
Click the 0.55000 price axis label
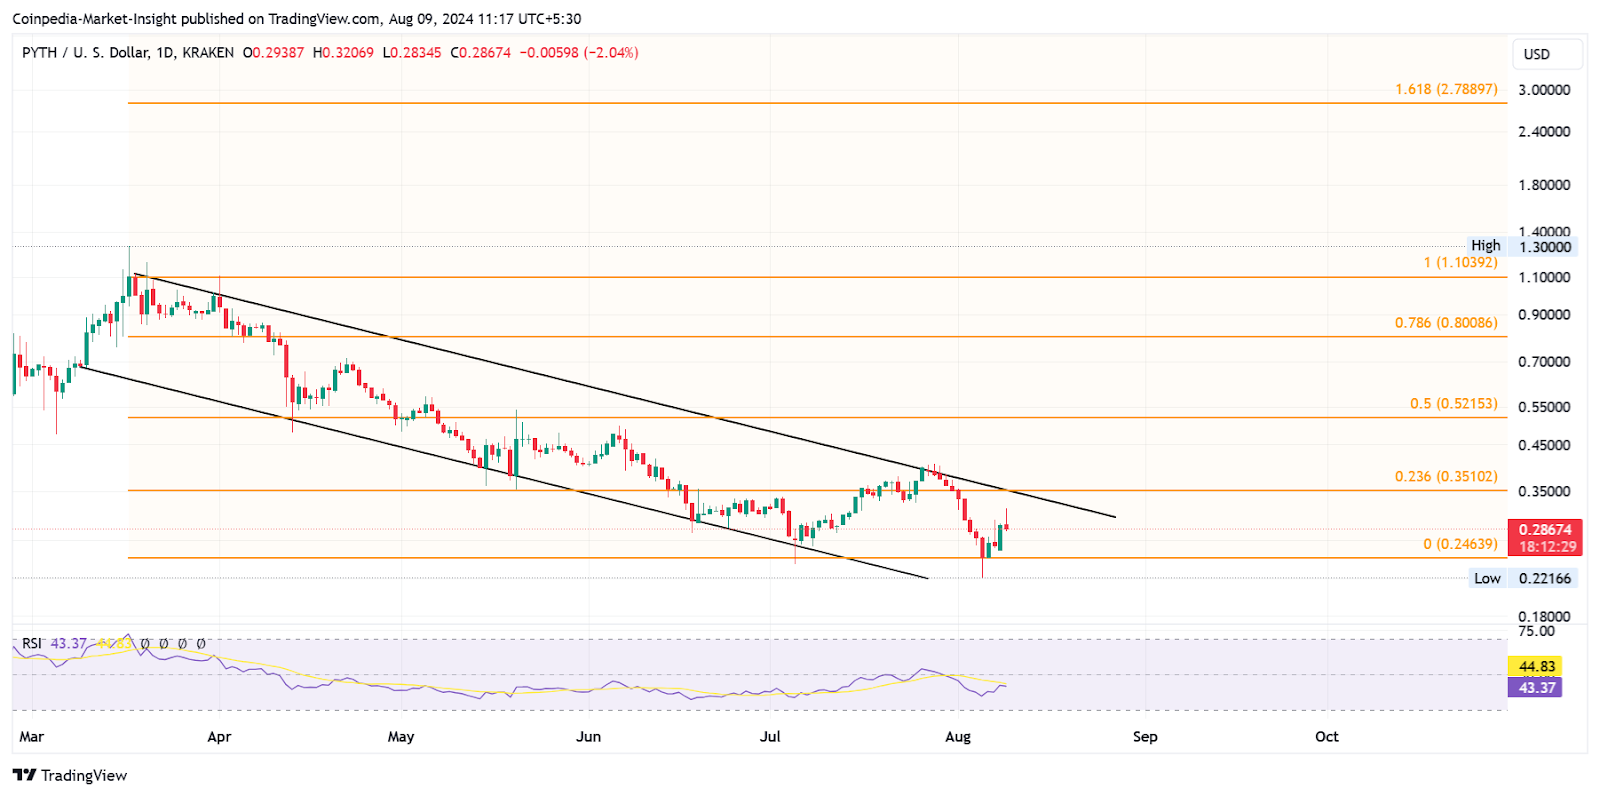[x=1544, y=408]
